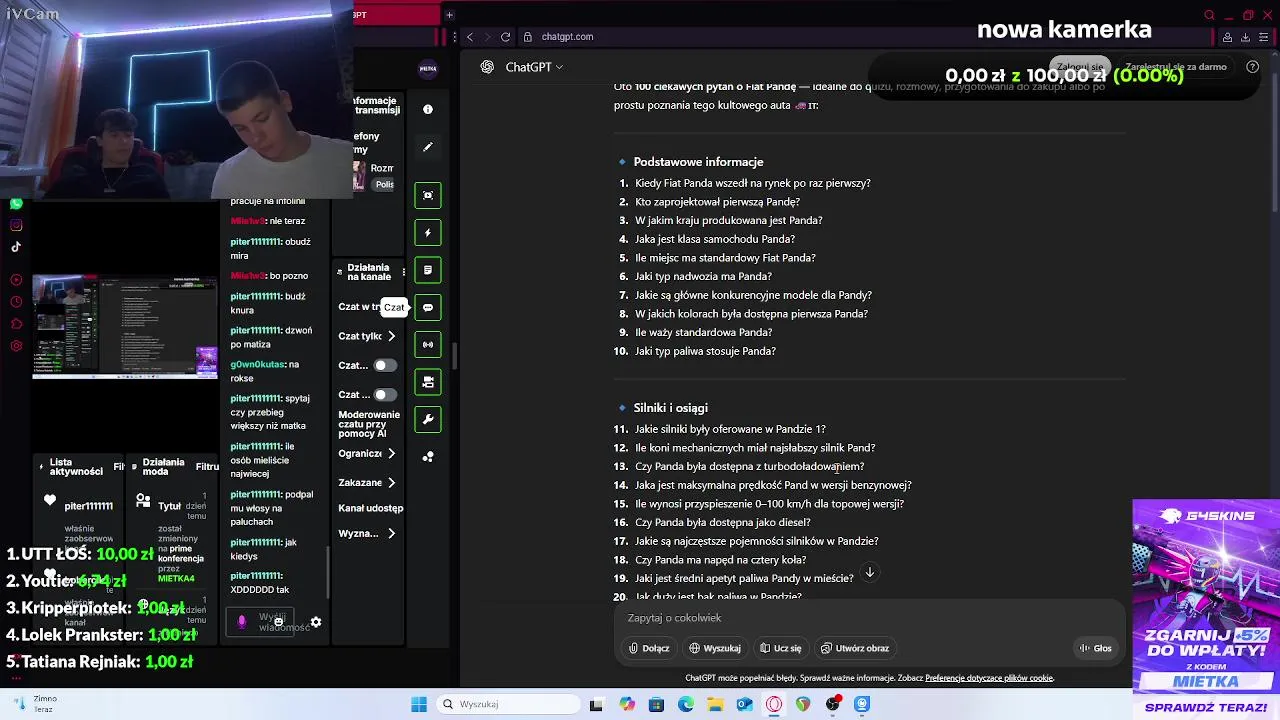Go back in browser
This screenshot has width=1280, height=720.
tap(470, 37)
